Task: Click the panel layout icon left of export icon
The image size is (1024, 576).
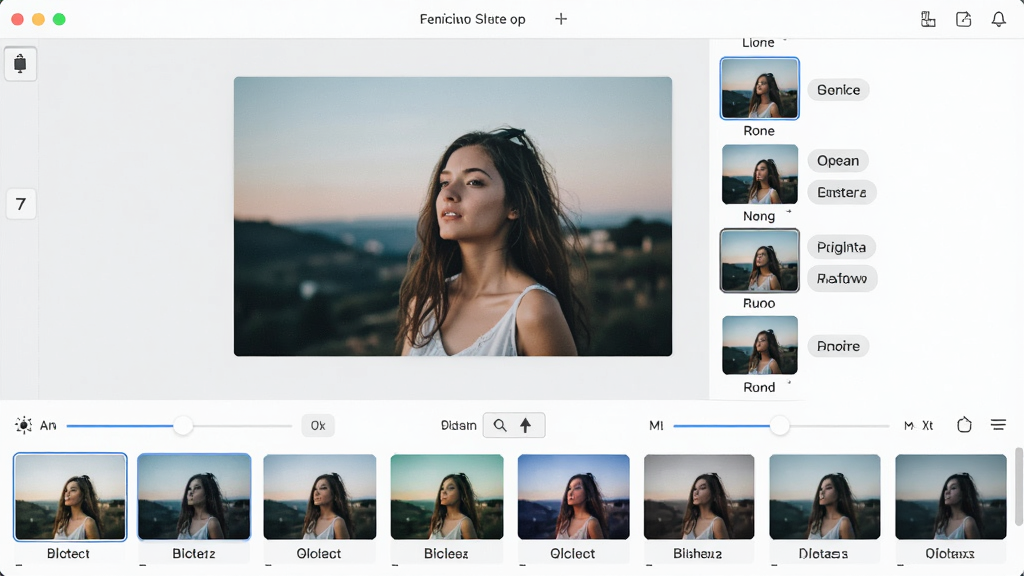Action: (x=928, y=19)
